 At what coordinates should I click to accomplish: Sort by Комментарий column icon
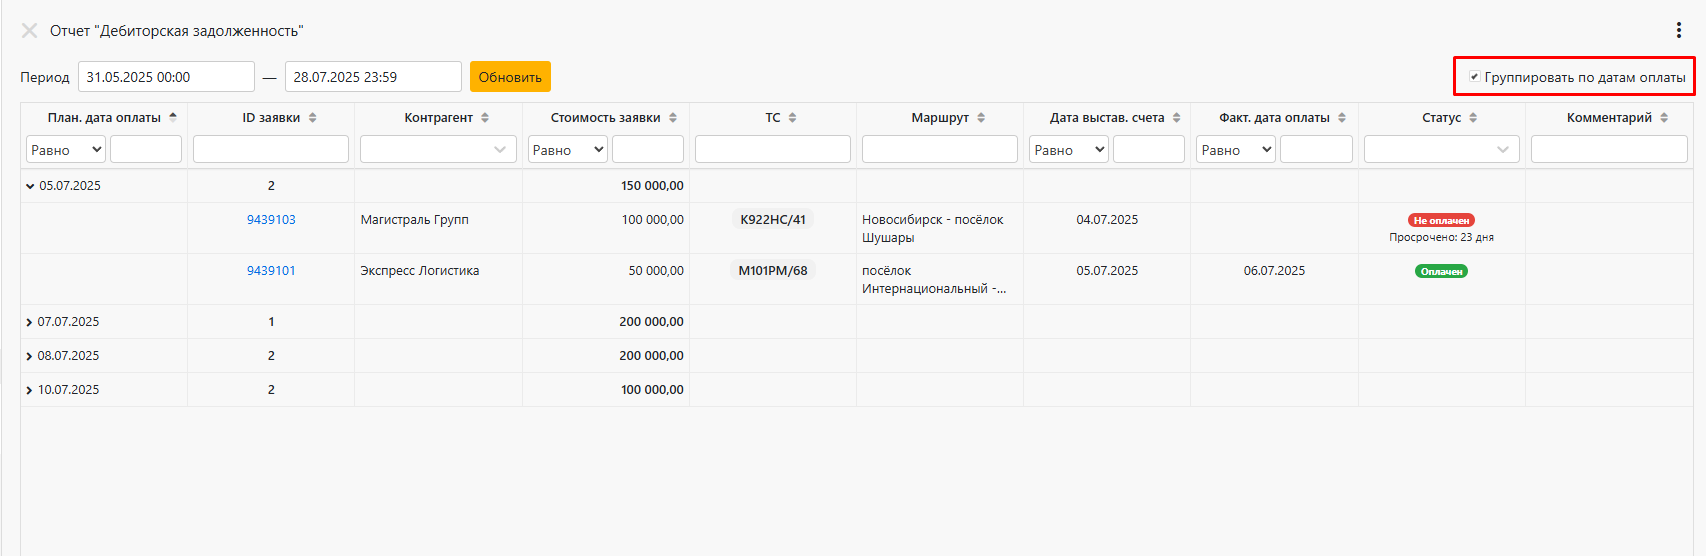point(1664,118)
